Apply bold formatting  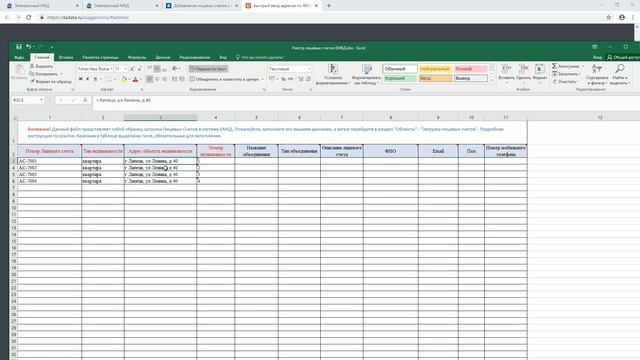coord(80,79)
